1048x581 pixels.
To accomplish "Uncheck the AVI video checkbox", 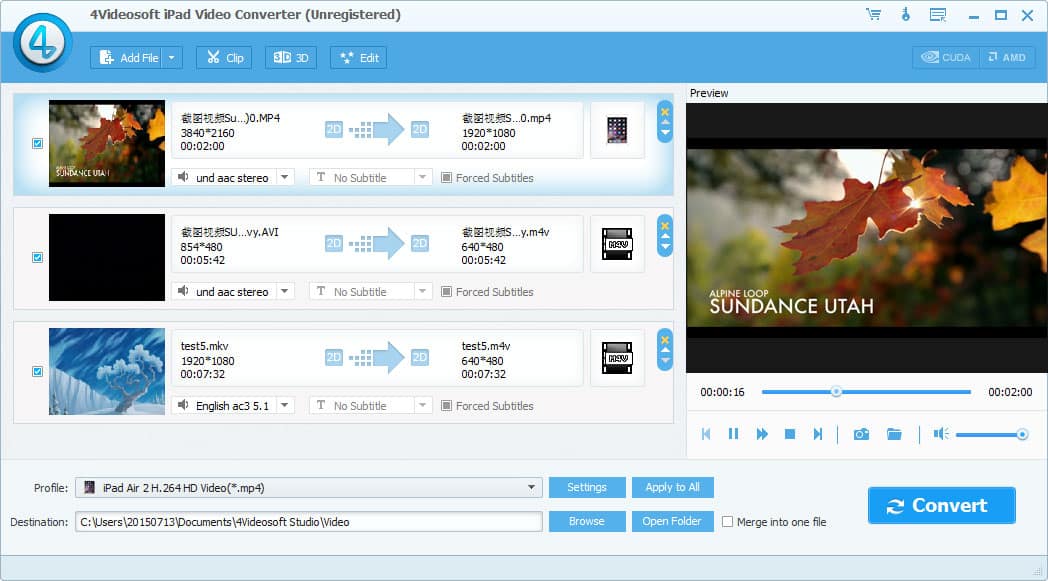I will pyautogui.click(x=37, y=257).
